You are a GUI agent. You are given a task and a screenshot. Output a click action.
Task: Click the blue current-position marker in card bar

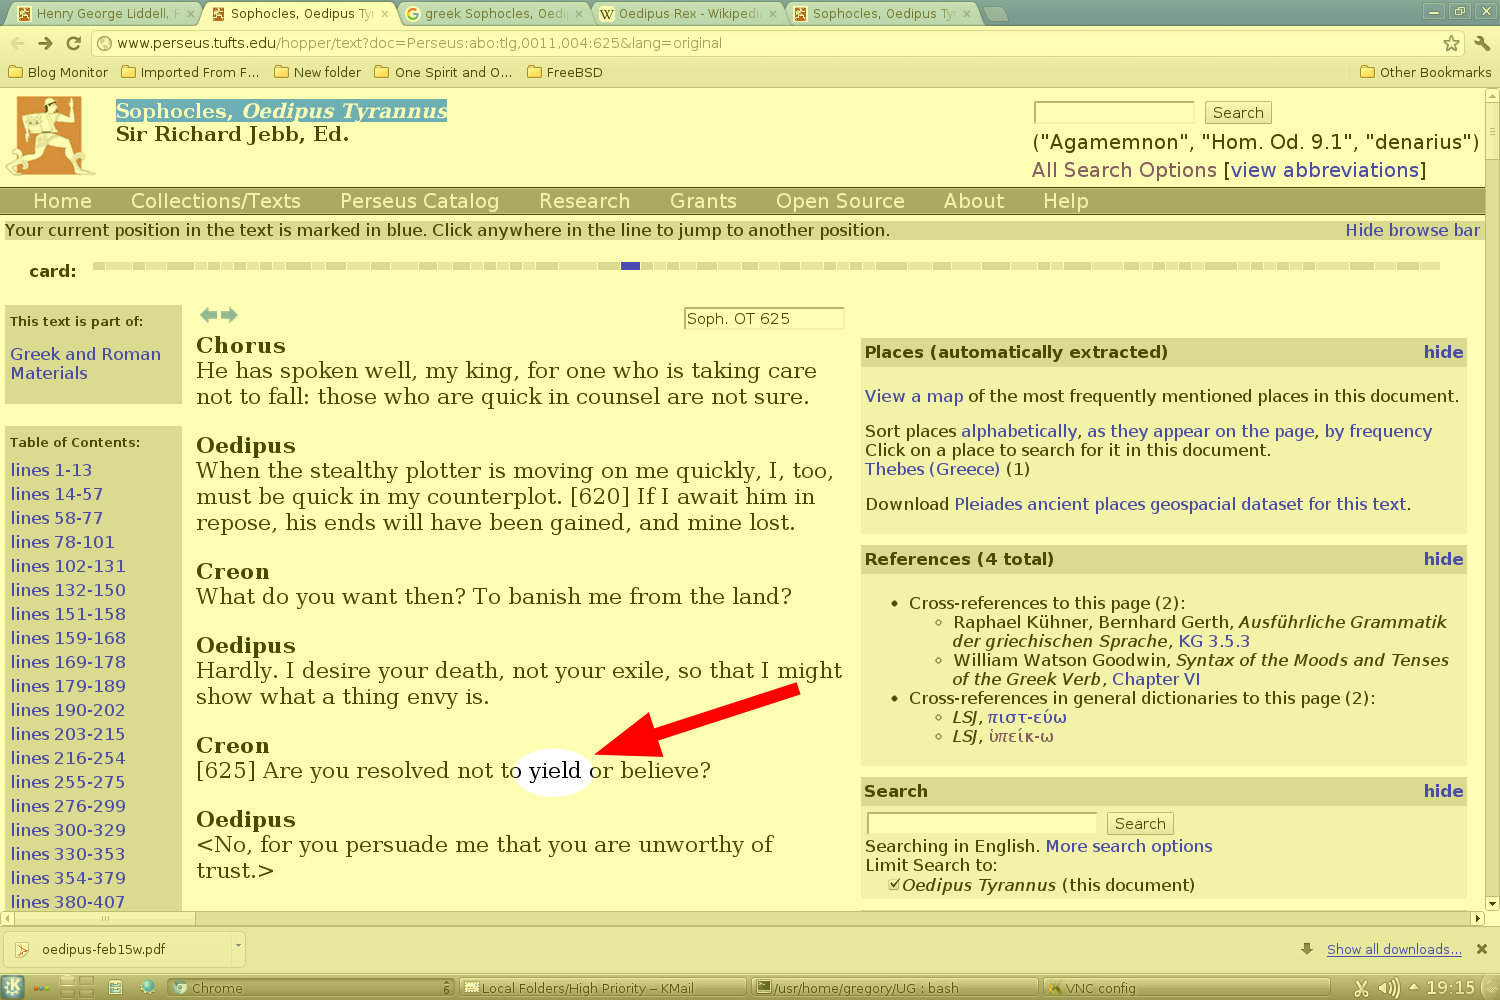click(630, 266)
